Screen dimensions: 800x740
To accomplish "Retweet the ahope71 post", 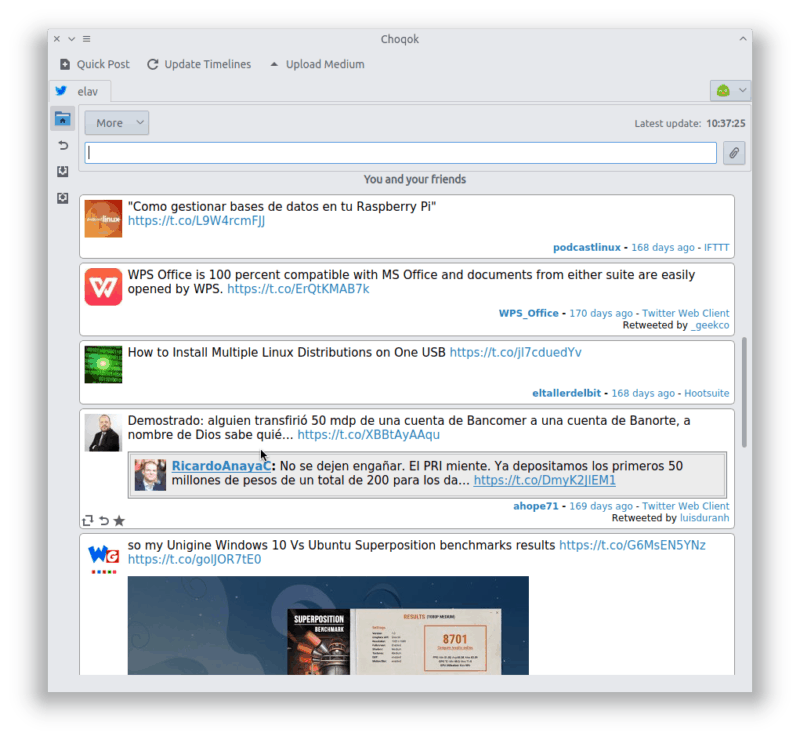I will pyautogui.click(x=88, y=520).
